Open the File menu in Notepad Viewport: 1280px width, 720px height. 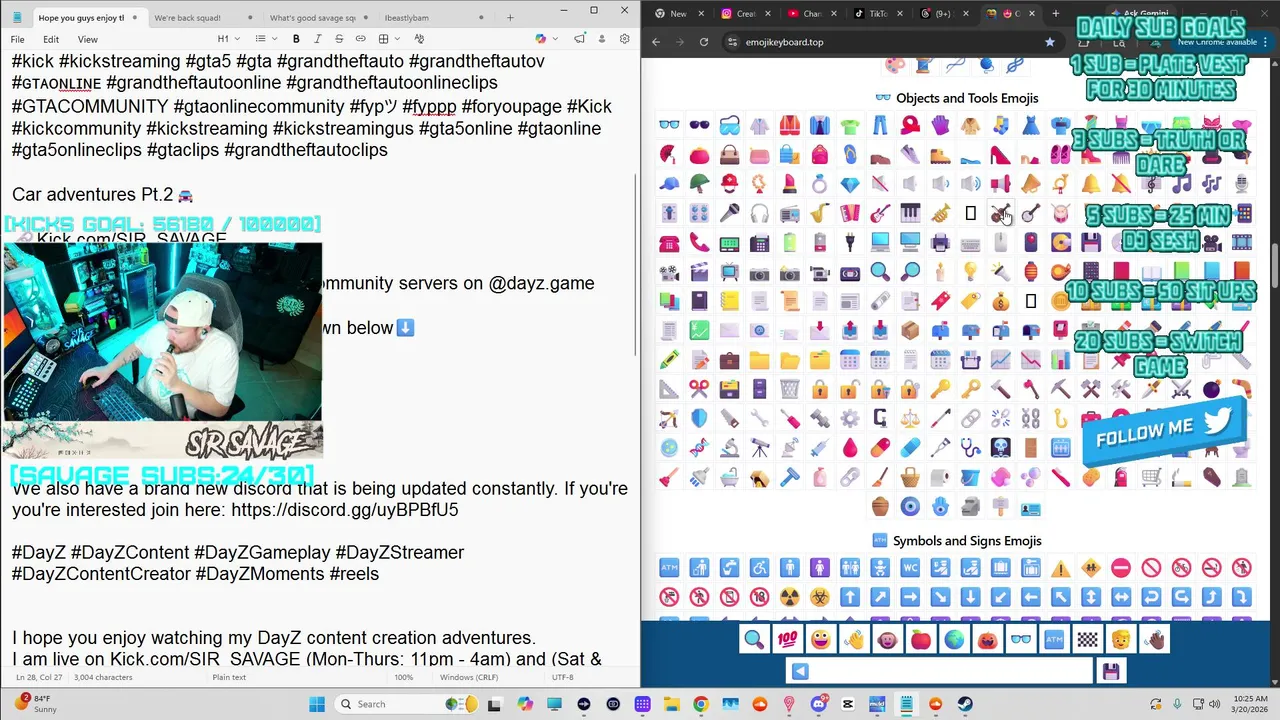tap(17, 39)
